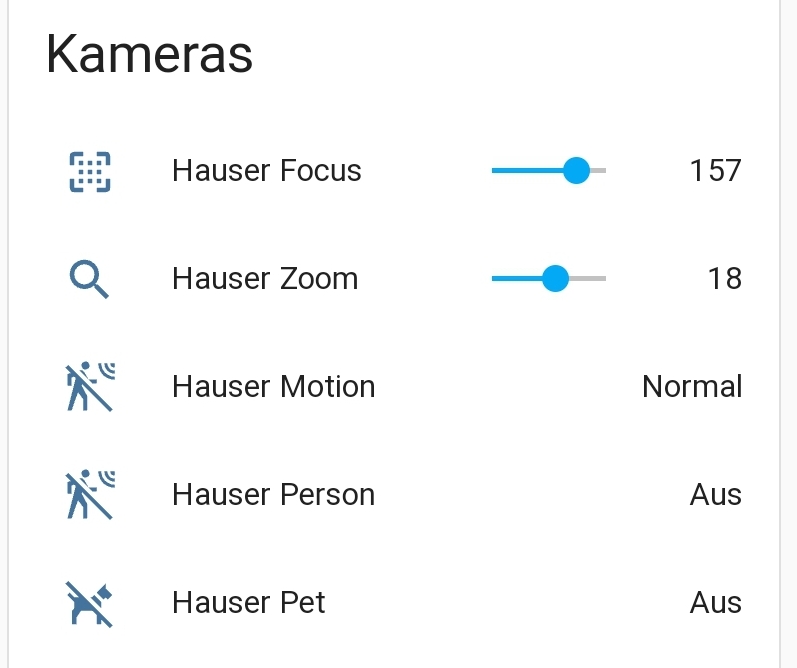Click the grey end of the Focus slider track
The image size is (797, 668).
pos(599,171)
